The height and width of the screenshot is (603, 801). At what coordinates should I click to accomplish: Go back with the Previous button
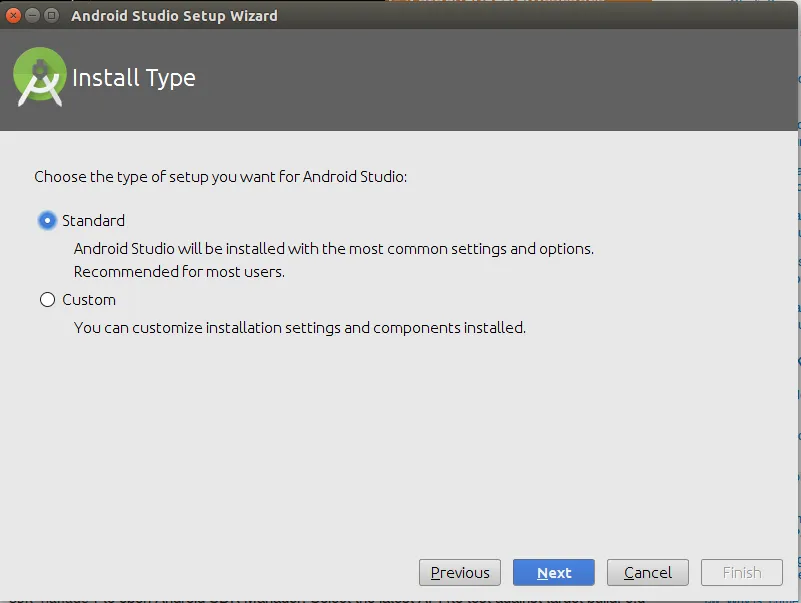pos(460,573)
